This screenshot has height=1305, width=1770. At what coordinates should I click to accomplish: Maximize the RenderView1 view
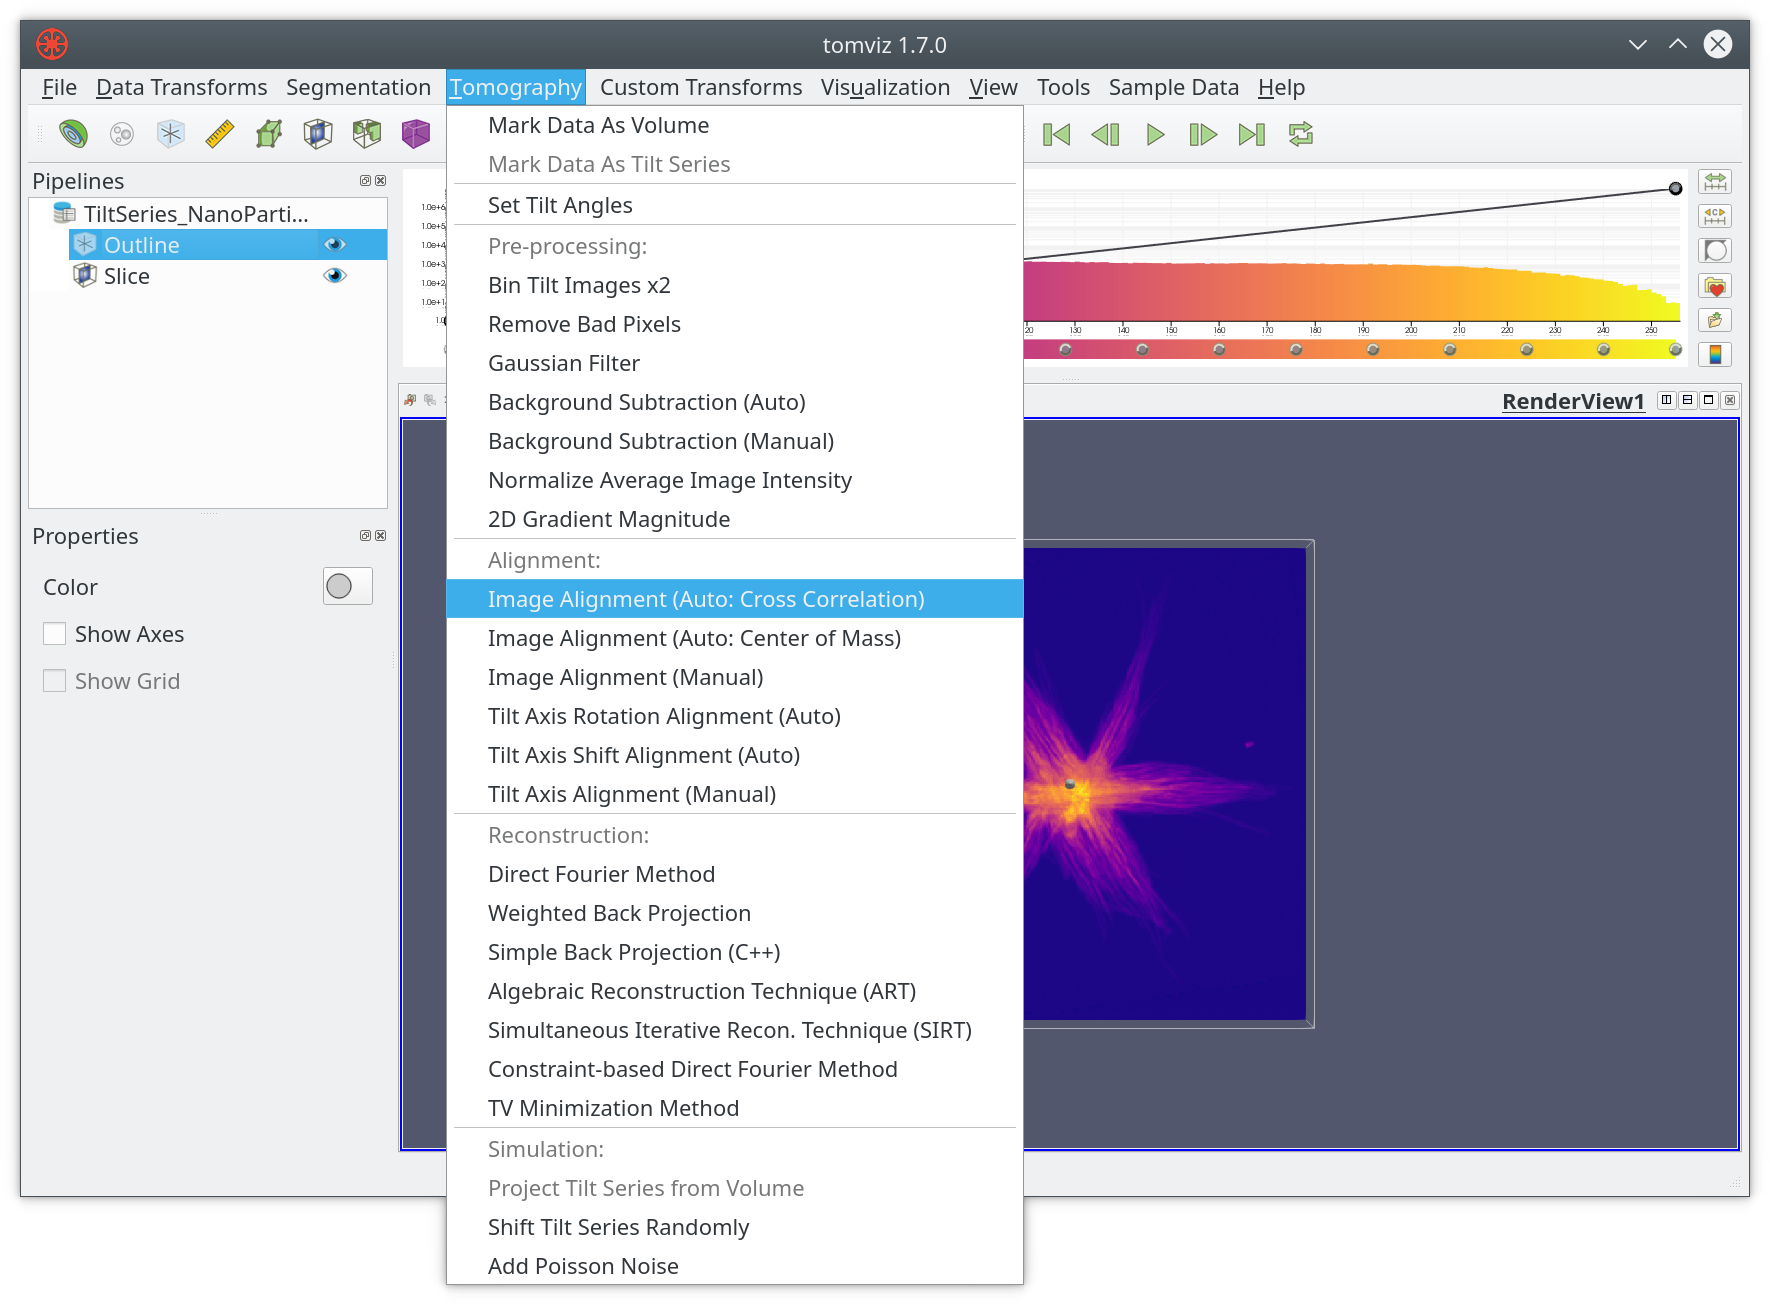coord(1709,400)
